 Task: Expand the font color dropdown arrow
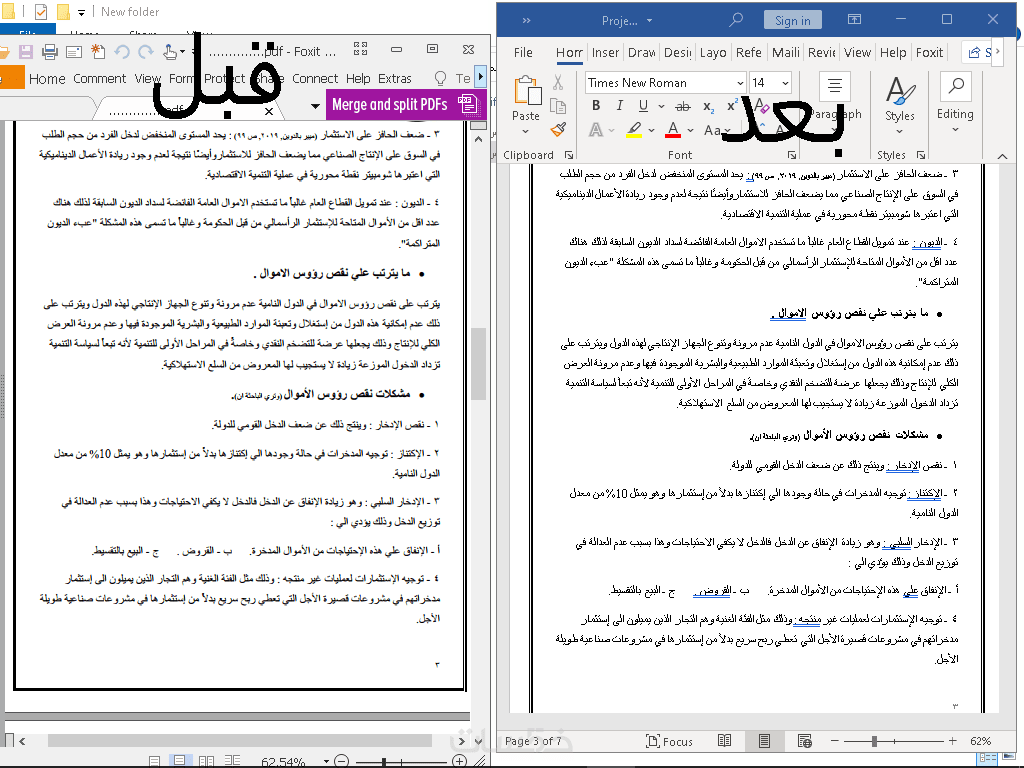click(x=690, y=131)
